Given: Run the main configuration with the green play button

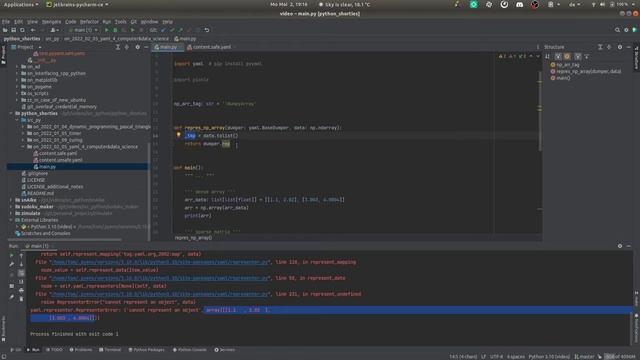Looking at the screenshot, I should click(x=107, y=30).
